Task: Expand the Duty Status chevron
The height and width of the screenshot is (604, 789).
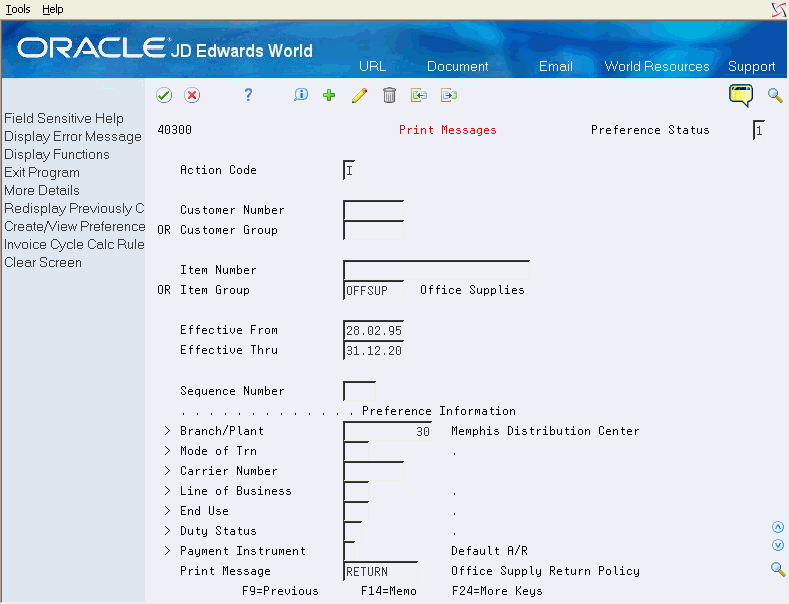Action: [x=167, y=531]
